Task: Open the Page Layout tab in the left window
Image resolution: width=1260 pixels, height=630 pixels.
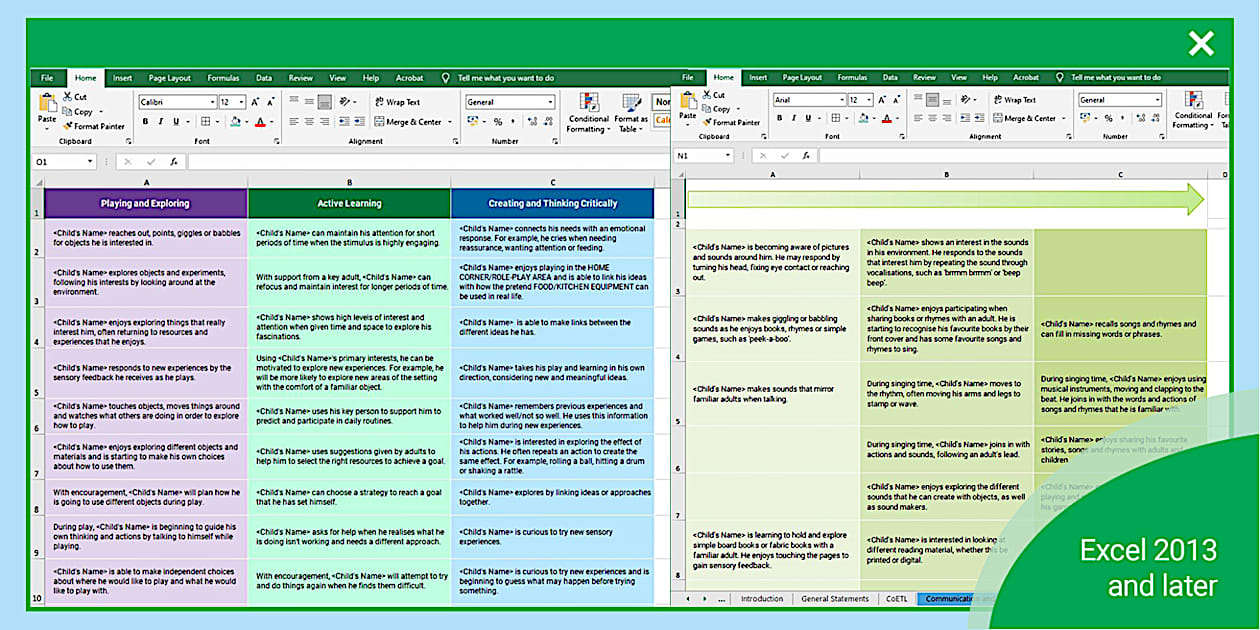Action: (x=169, y=78)
